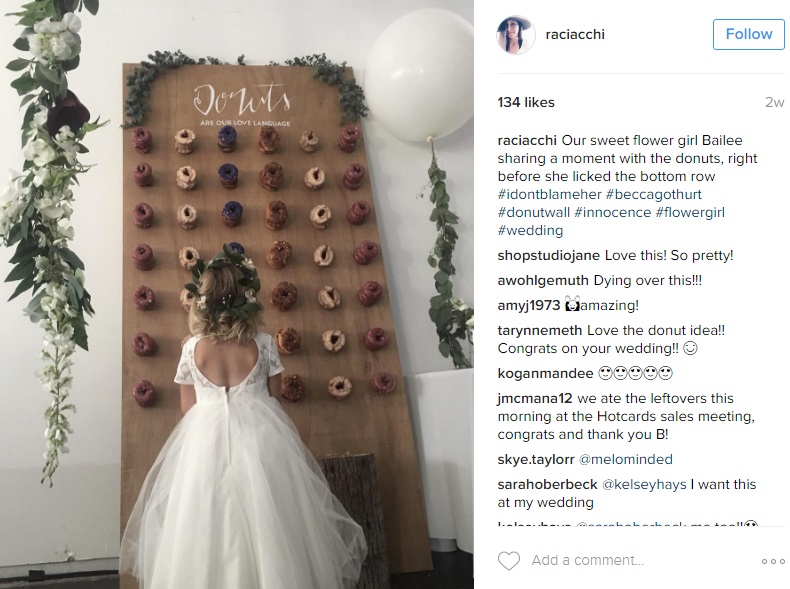Open jmcmana12 commenter profile

pyautogui.click(x=535, y=399)
